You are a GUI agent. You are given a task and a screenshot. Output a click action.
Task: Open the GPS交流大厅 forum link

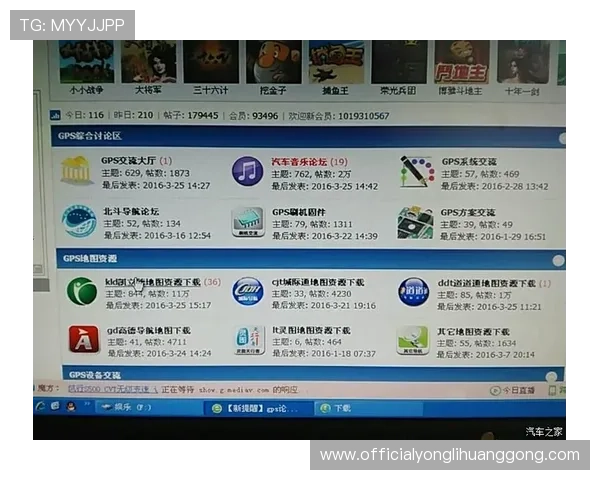[129, 161]
